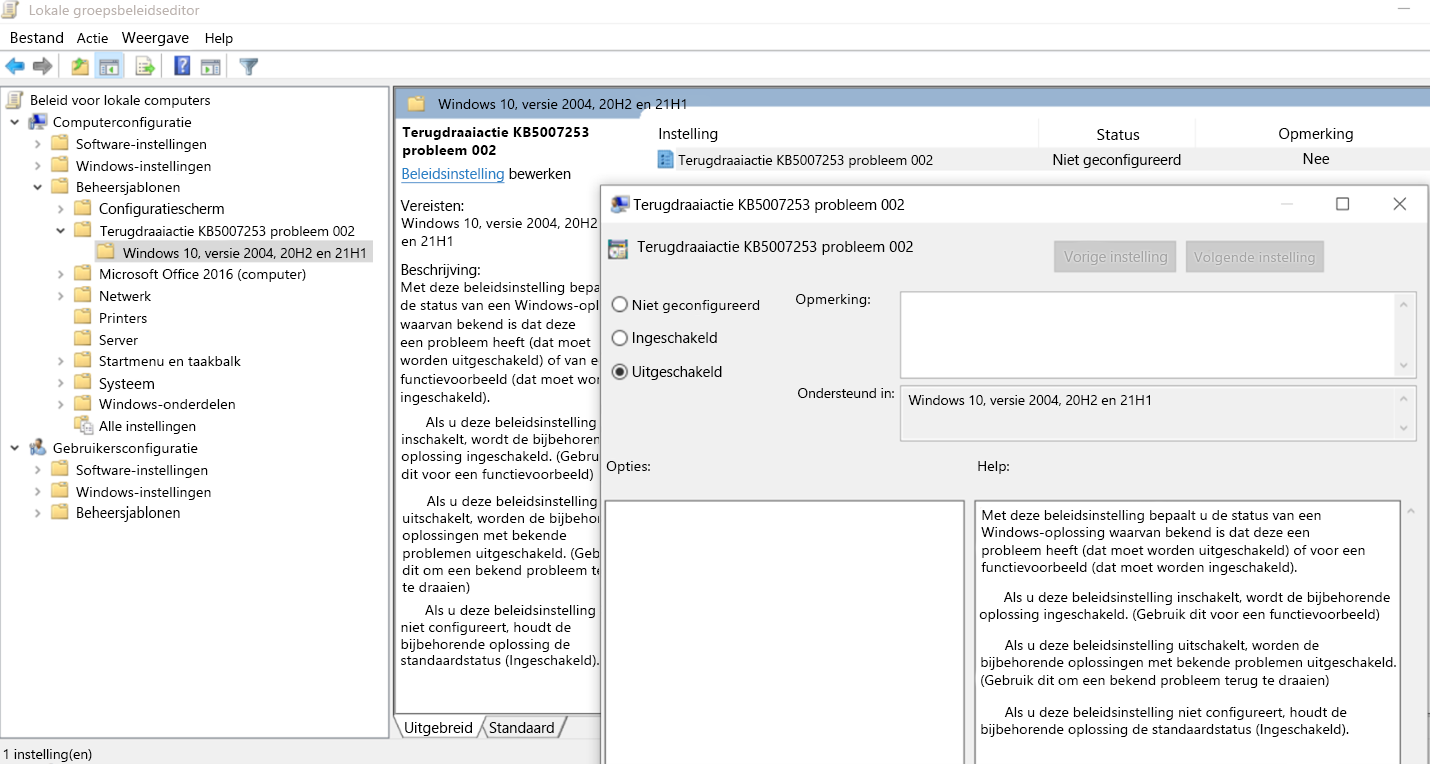The height and width of the screenshot is (764, 1430).
Task: Toggle the show/hide action pane icon
Action: [x=210, y=67]
